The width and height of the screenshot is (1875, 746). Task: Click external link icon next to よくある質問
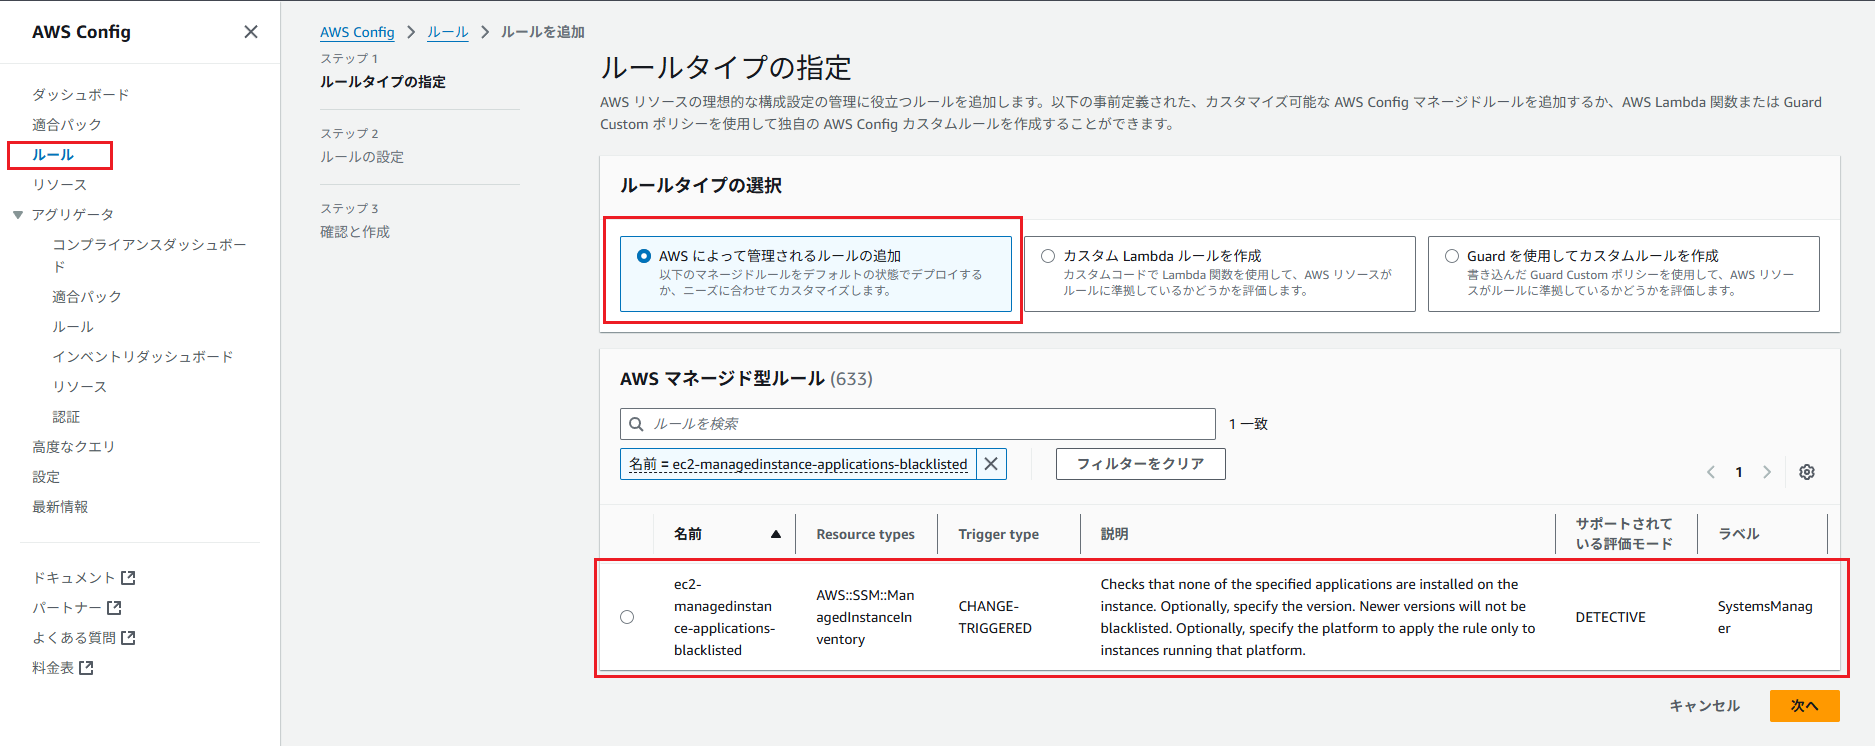tap(128, 638)
